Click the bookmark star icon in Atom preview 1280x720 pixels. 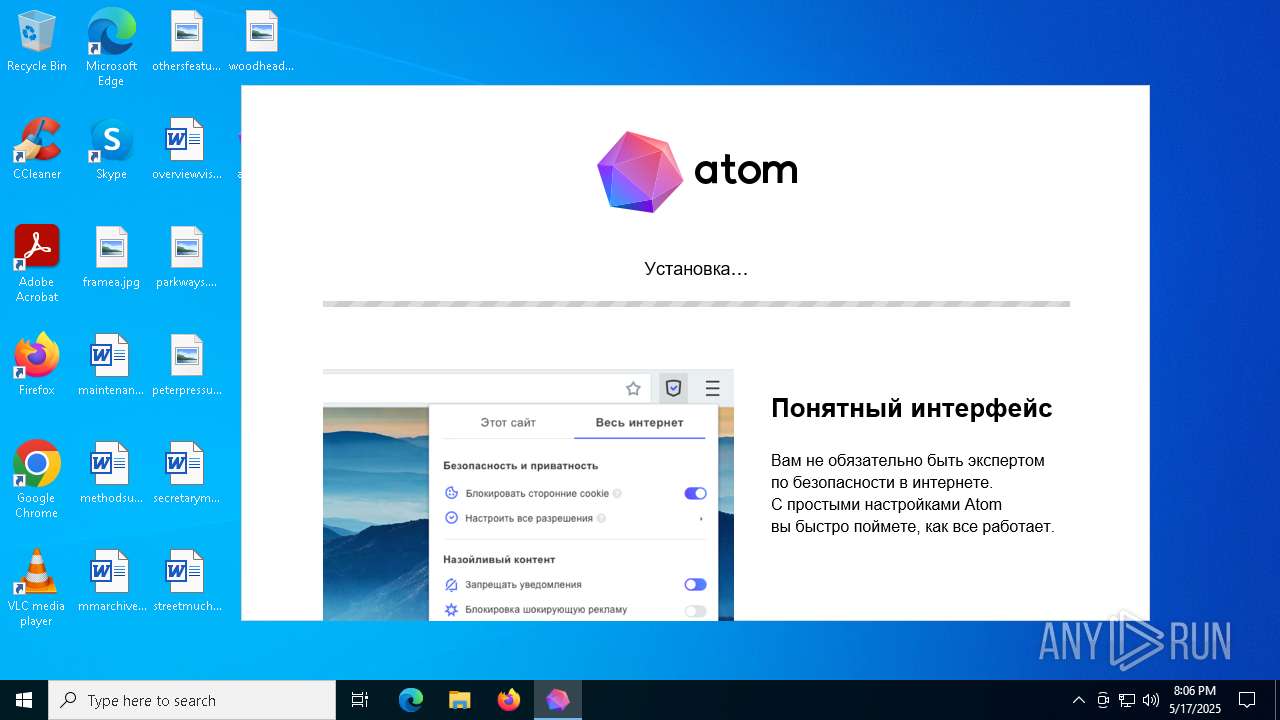coord(633,388)
